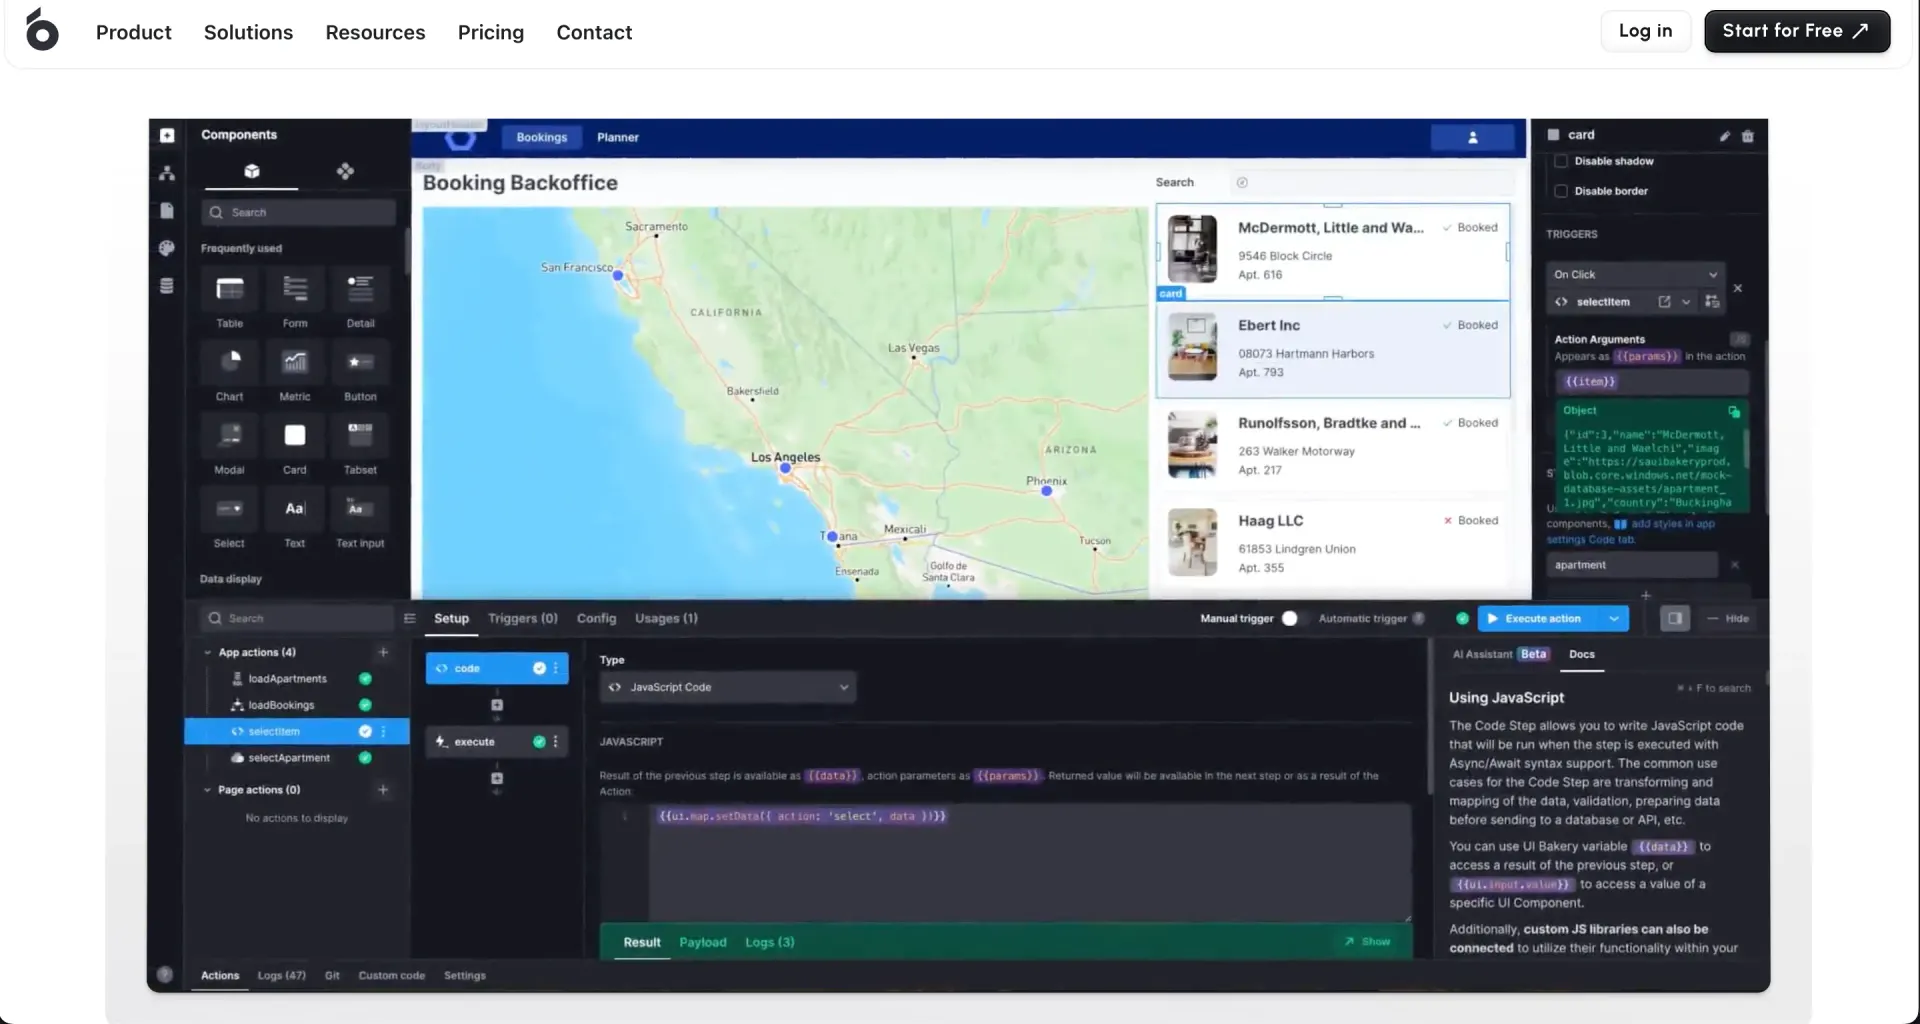Select the Metric component icon
Screen dimensions: 1920x1024
pyautogui.click(x=295, y=362)
